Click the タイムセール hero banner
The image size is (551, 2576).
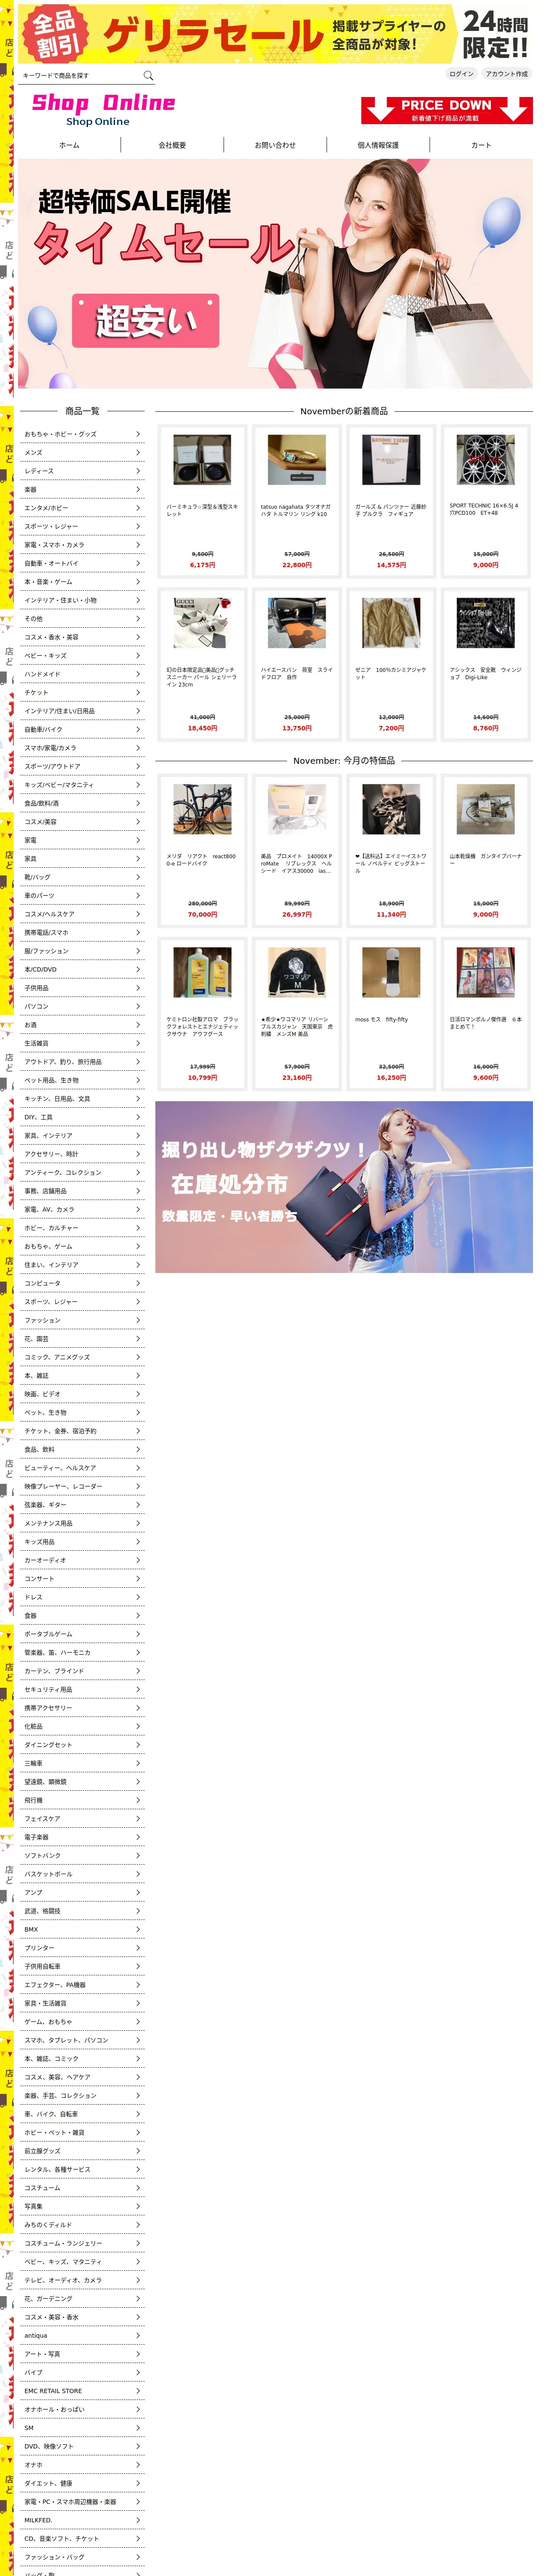(275, 273)
